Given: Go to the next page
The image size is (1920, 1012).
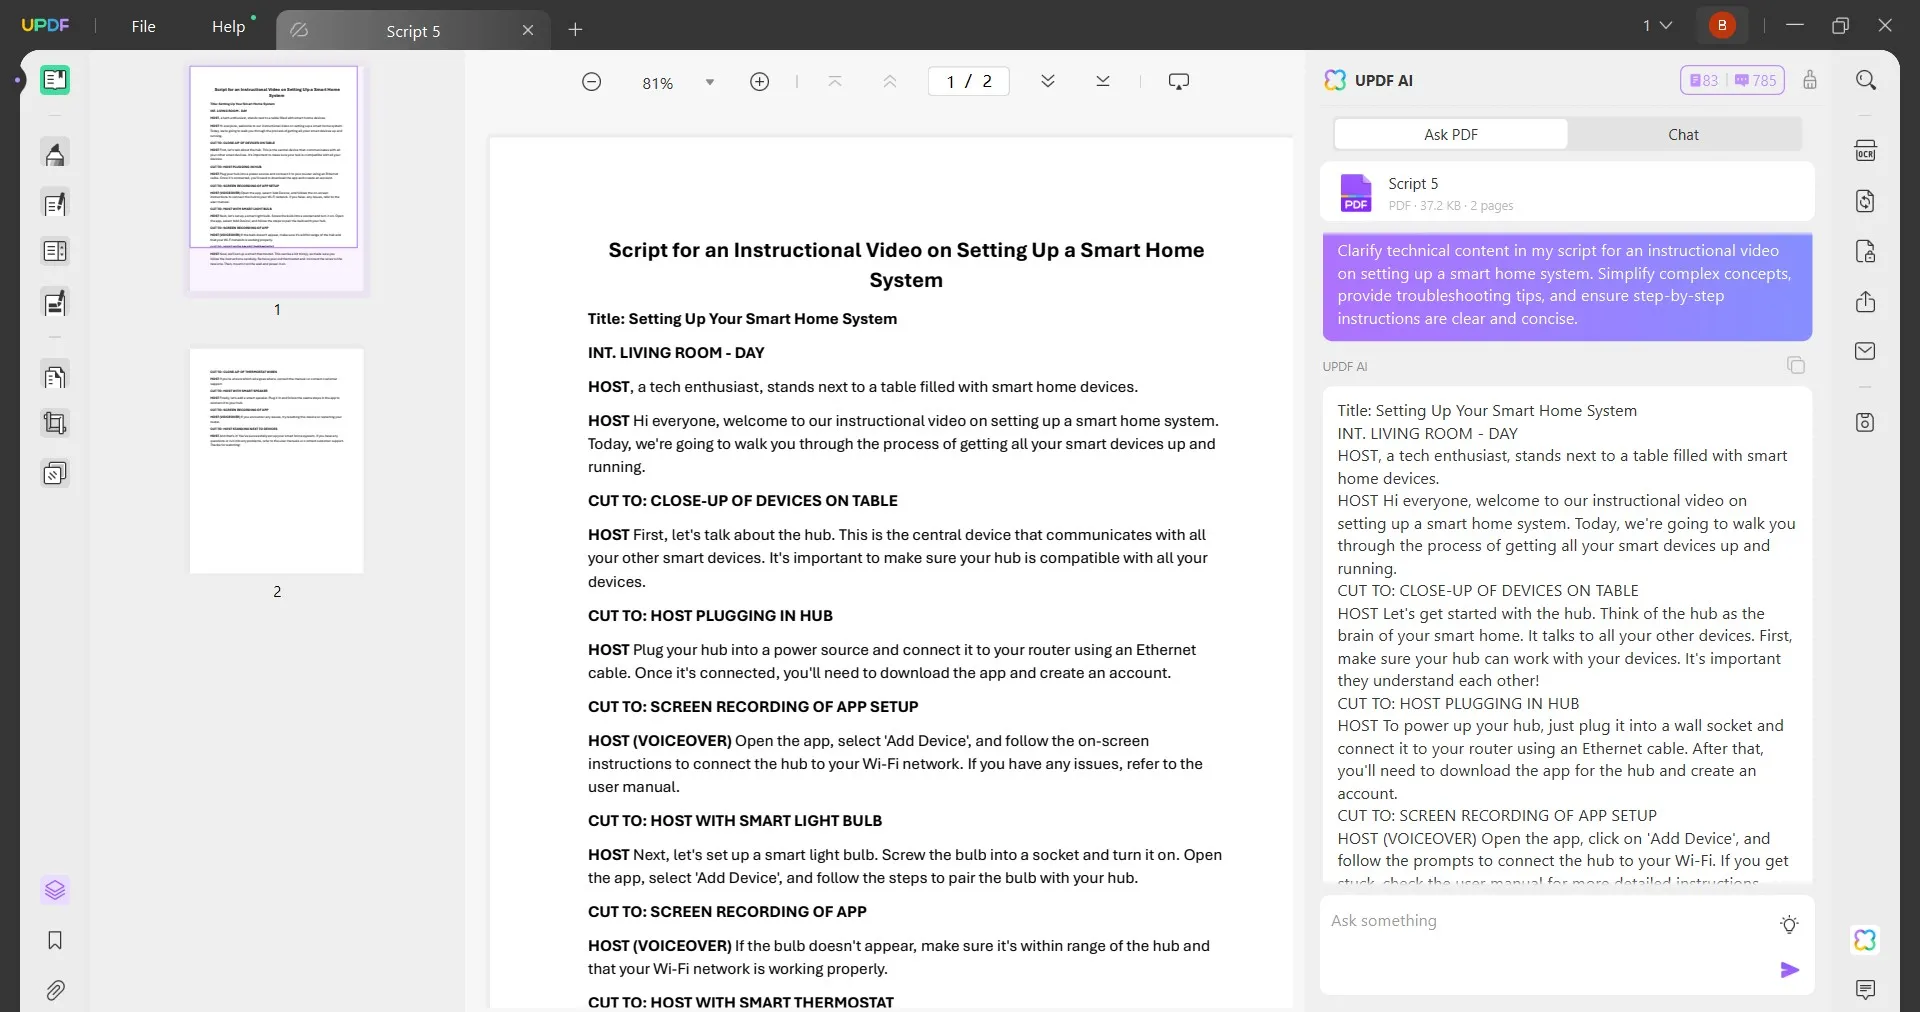Looking at the screenshot, I should pyautogui.click(x=1048, y=82).
